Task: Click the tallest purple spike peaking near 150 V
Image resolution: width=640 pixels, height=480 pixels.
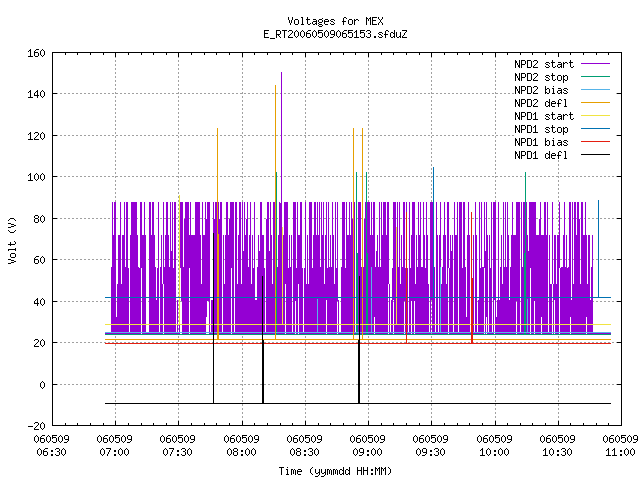Action: 281,137
